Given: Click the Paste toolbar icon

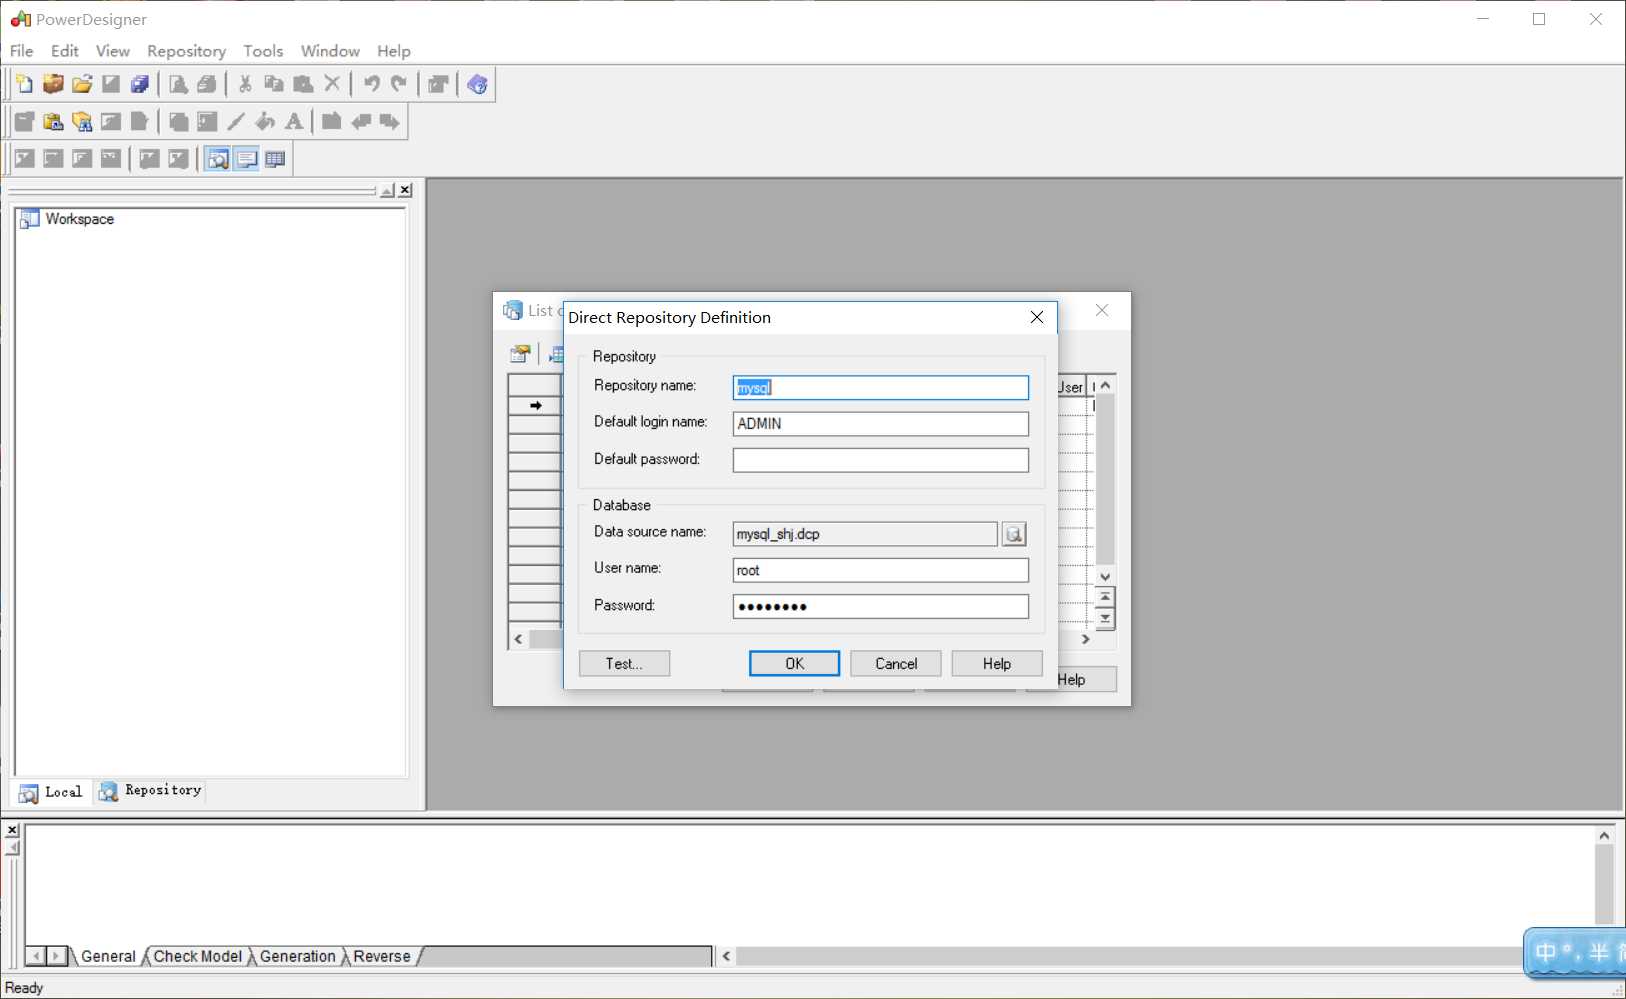Looking at the screenshot, I should 303,84.
